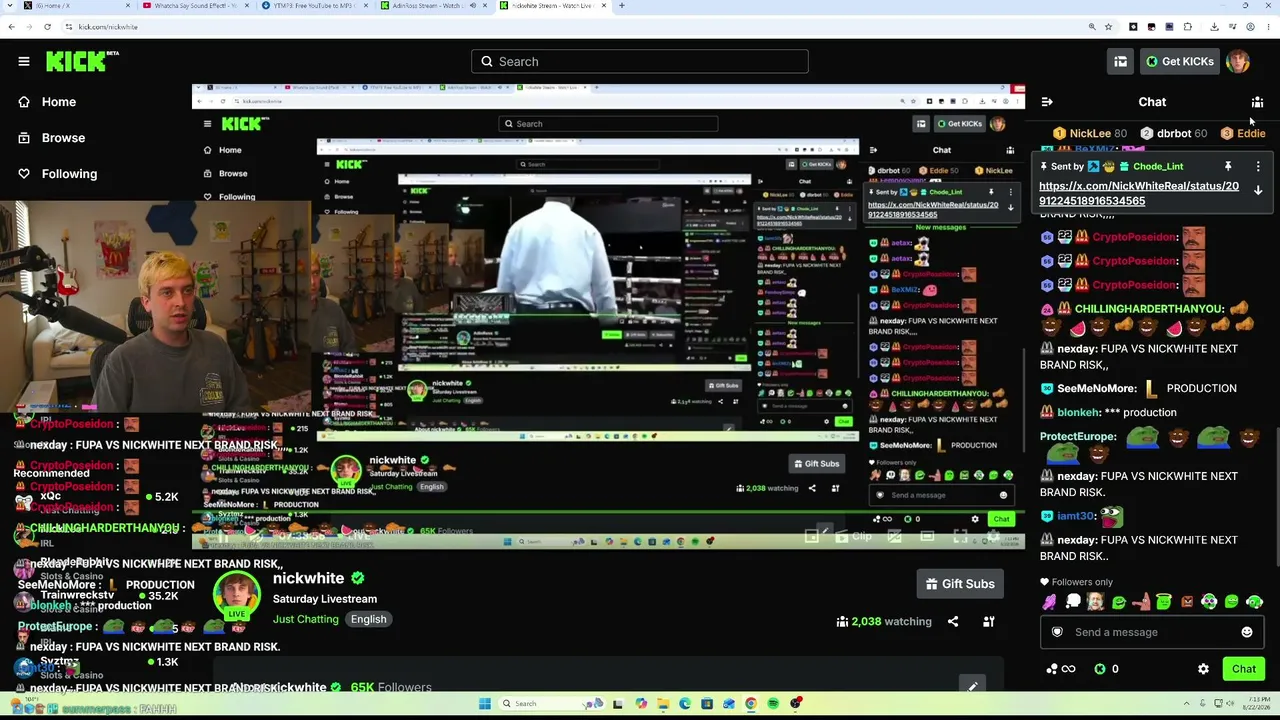Go to the Kick logo homepage
The height and width of the screenshot is (720, 1280).
tap(82, 61)
